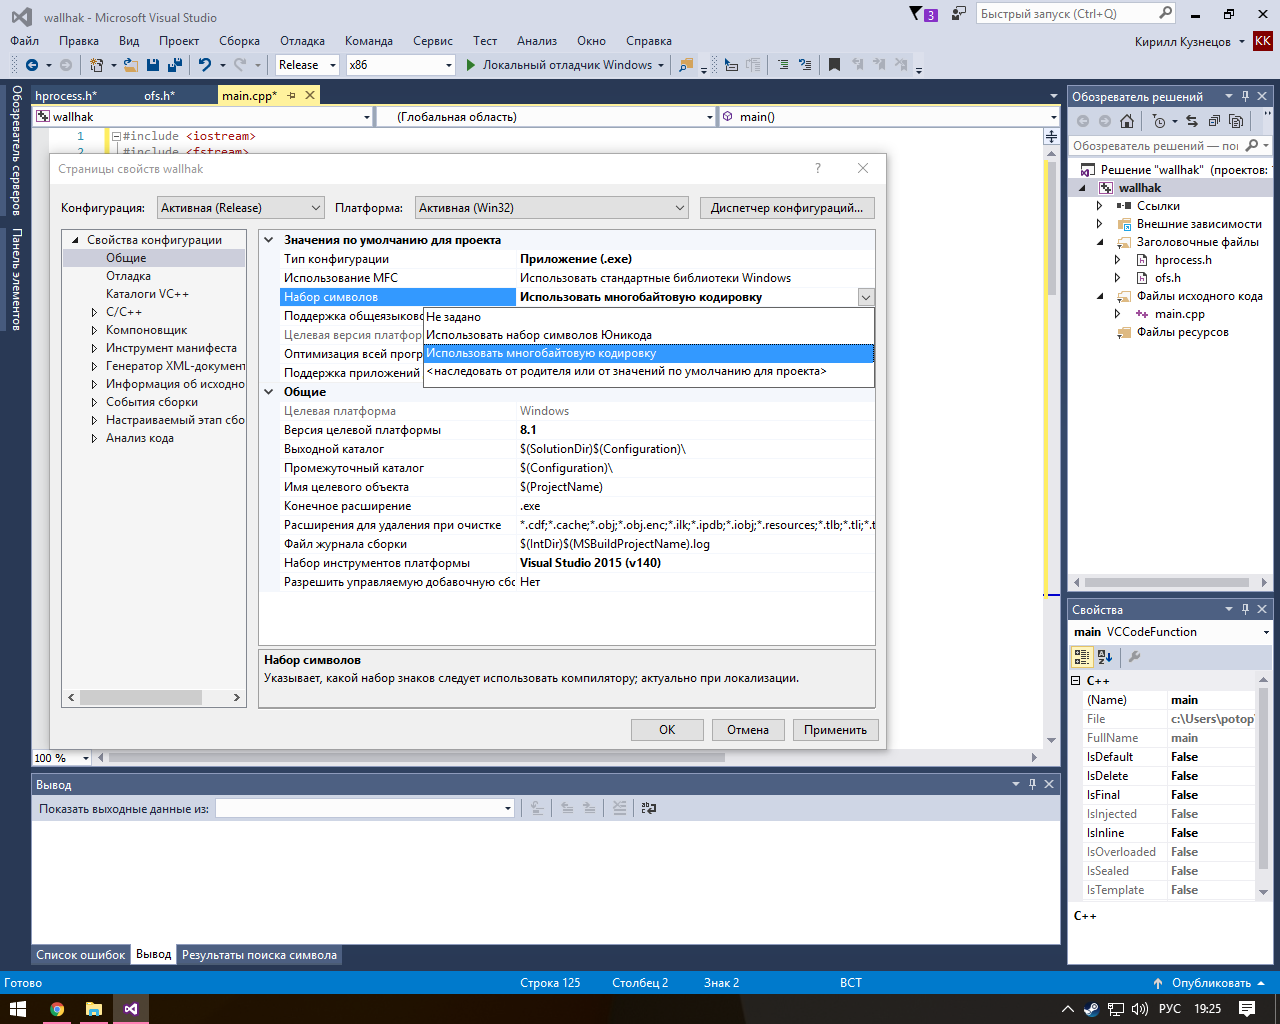Select the Не задано option

649,317
